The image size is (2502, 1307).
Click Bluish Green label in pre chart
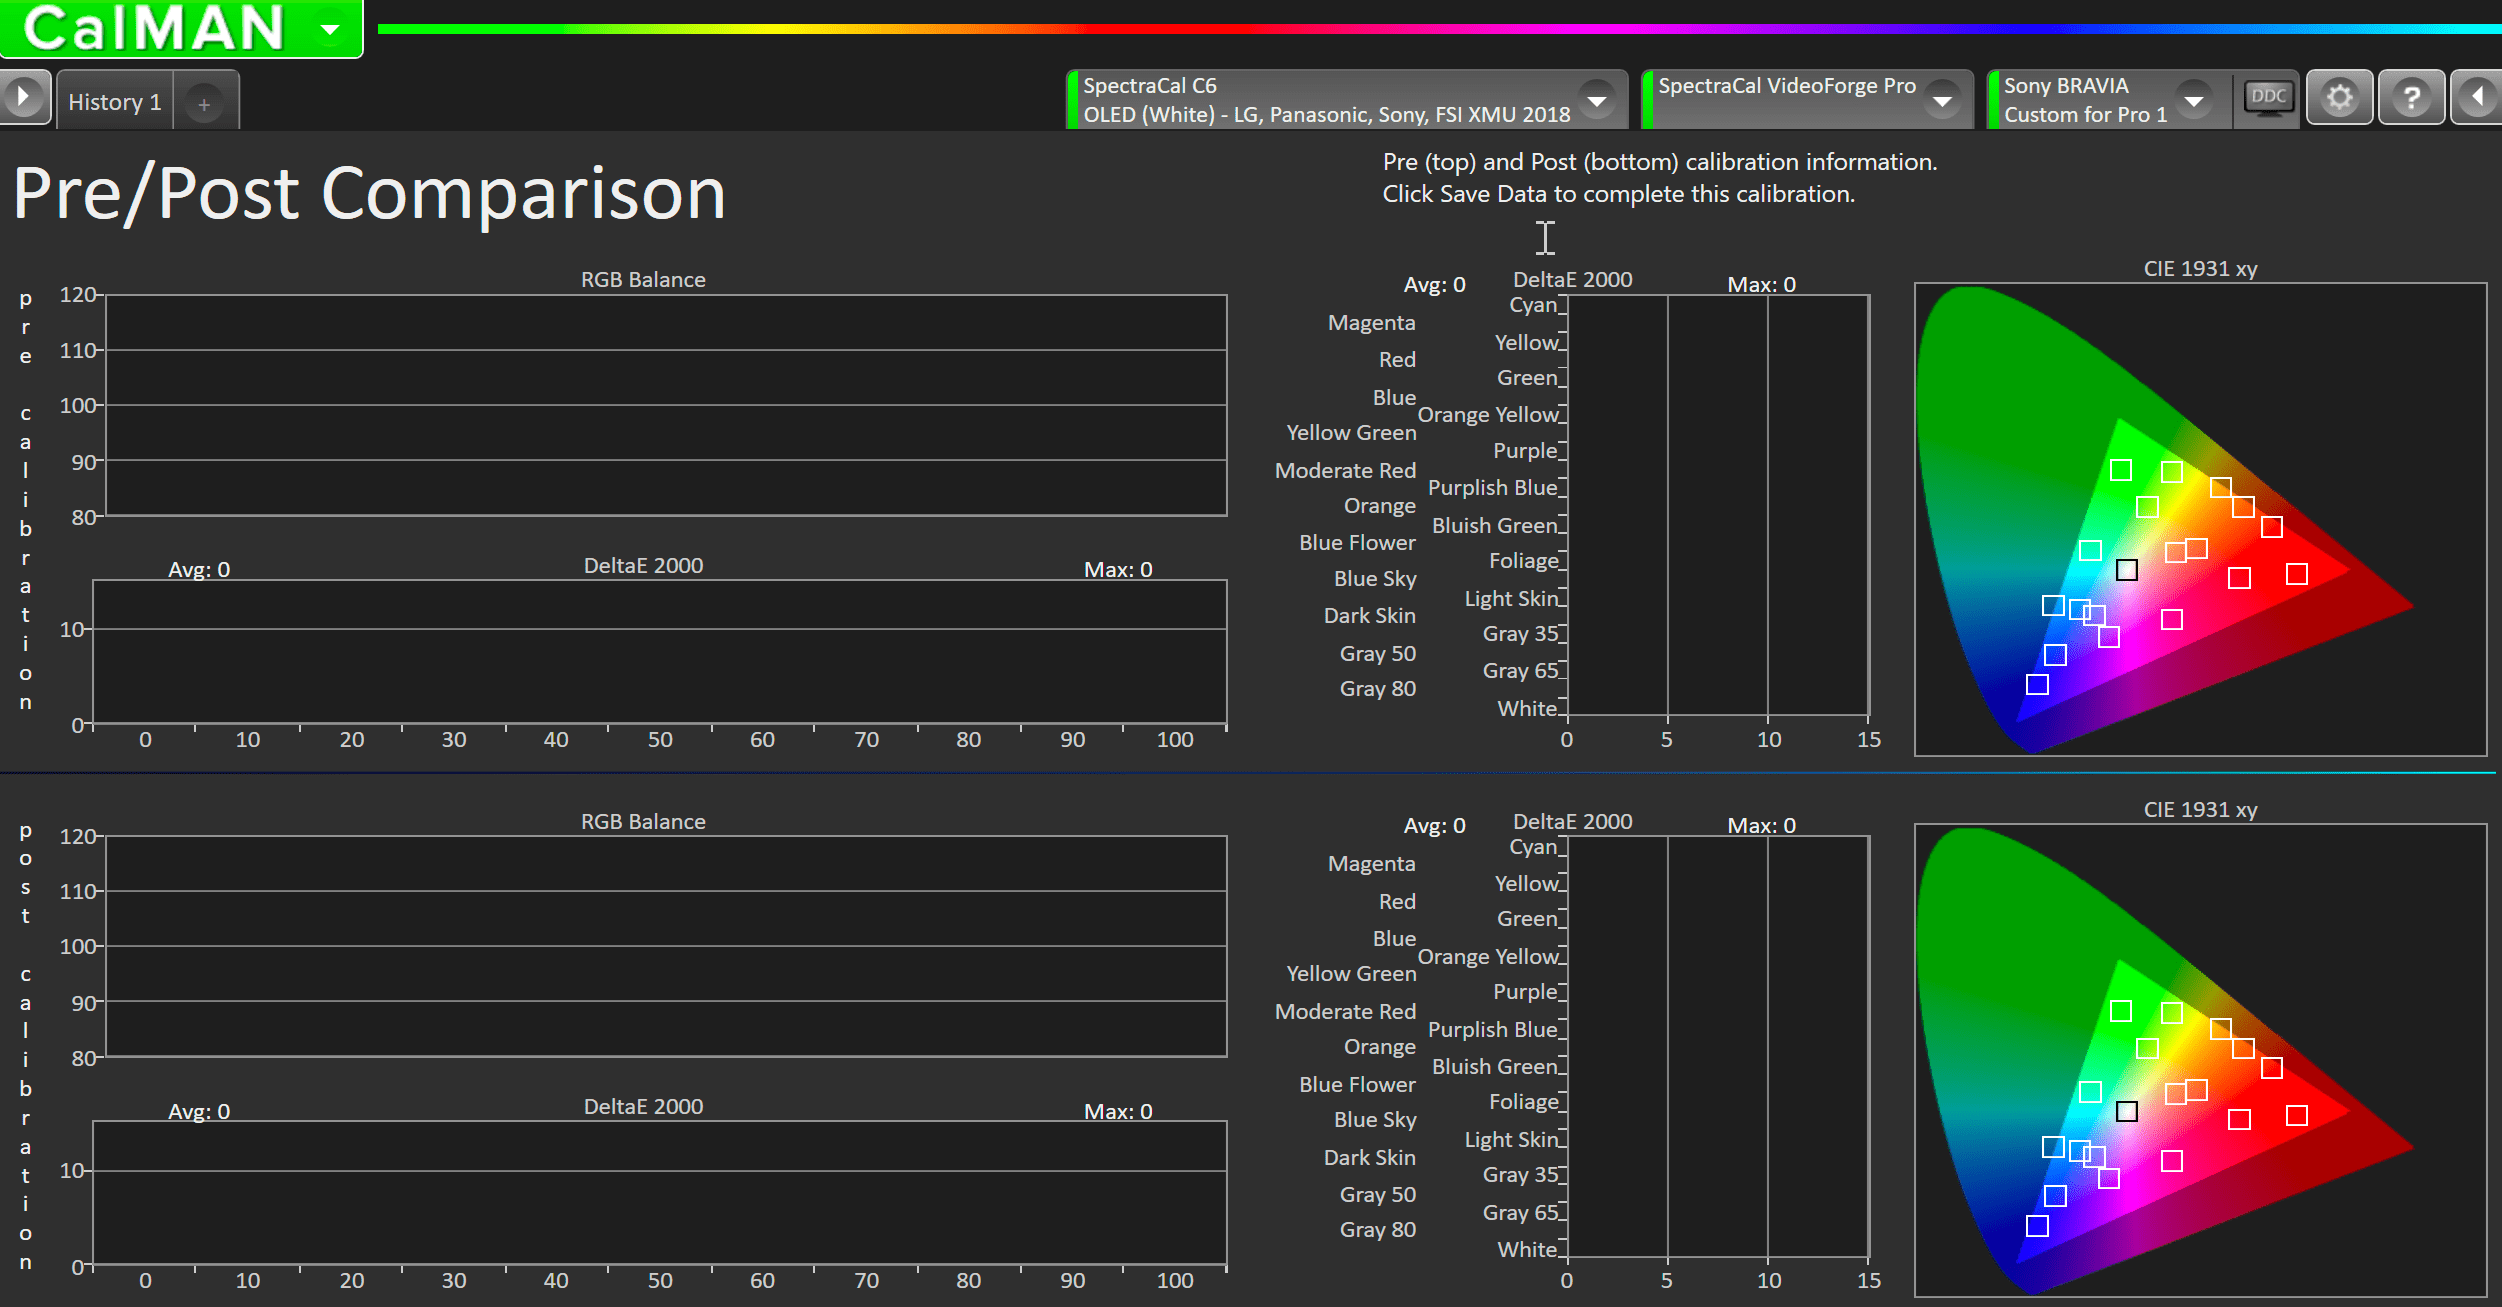[x=1495, y=526]
